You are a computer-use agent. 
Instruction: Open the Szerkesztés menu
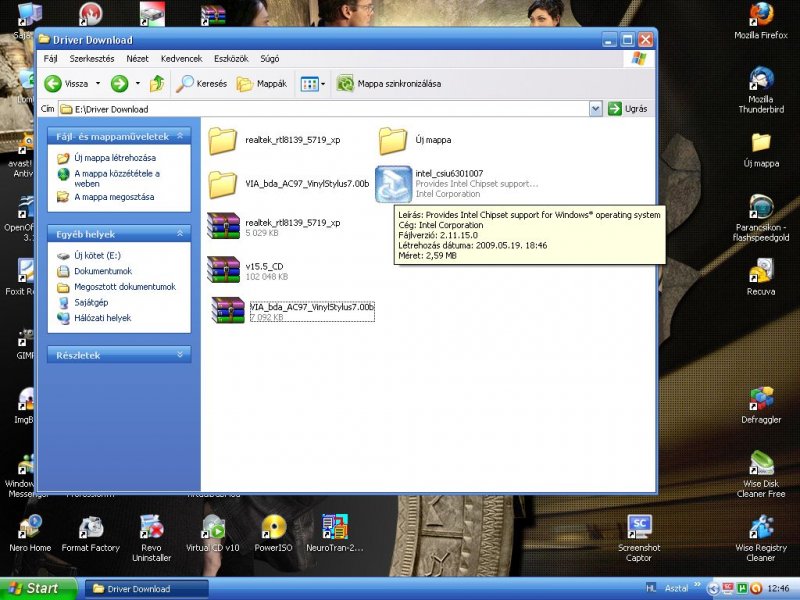click(92, 59)
